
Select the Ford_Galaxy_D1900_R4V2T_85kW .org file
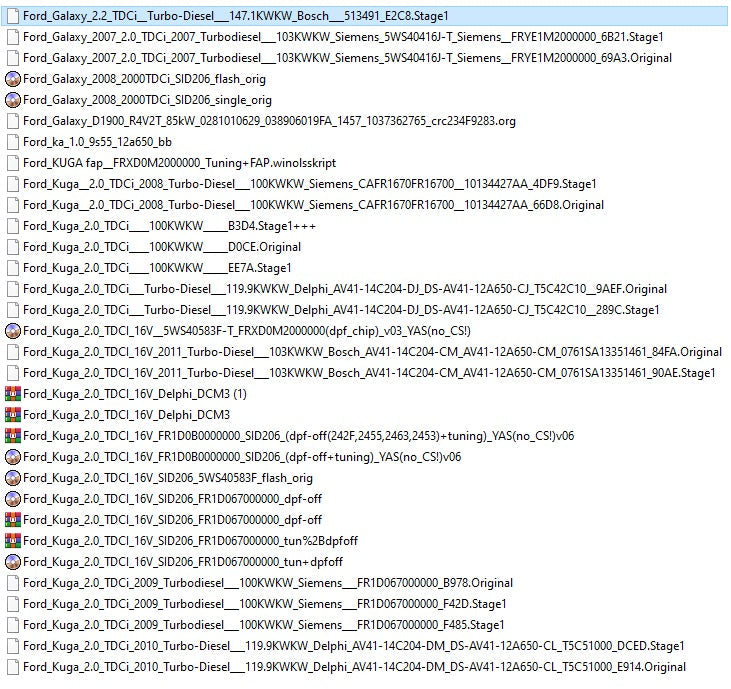pyautogui.click(x=268, y=121)
